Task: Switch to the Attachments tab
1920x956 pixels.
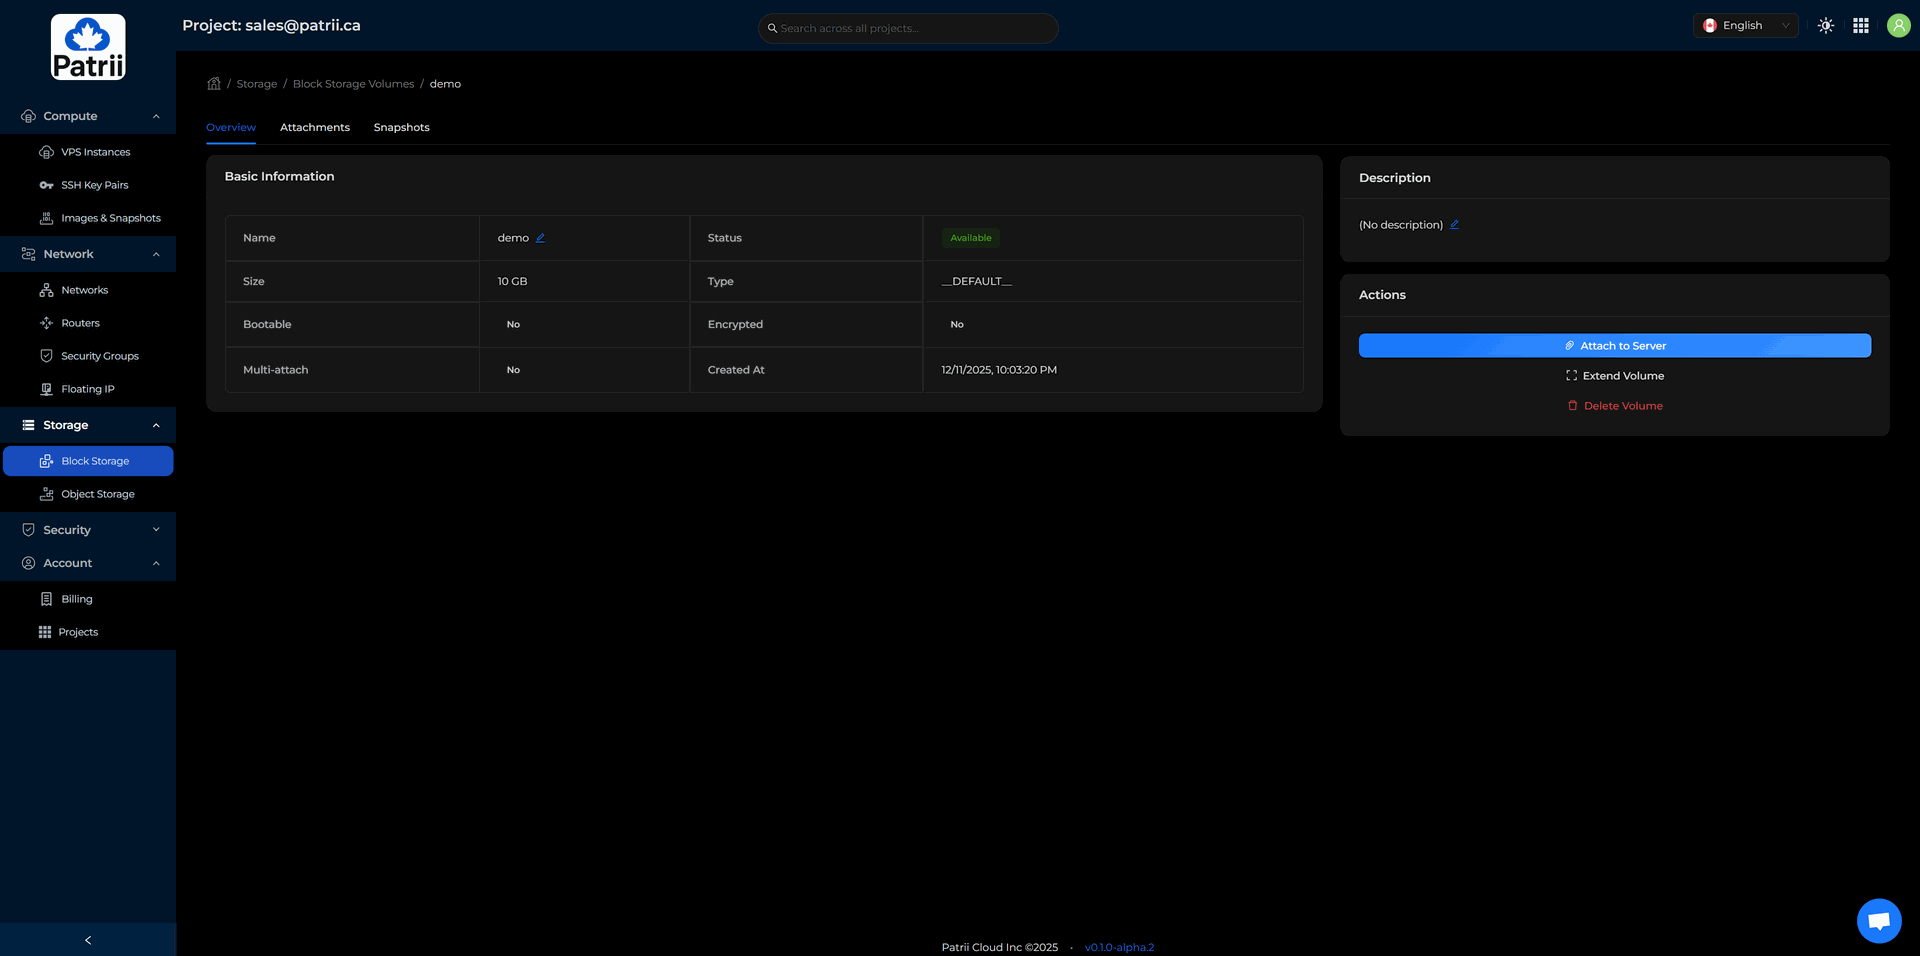Action: point(314,128)
